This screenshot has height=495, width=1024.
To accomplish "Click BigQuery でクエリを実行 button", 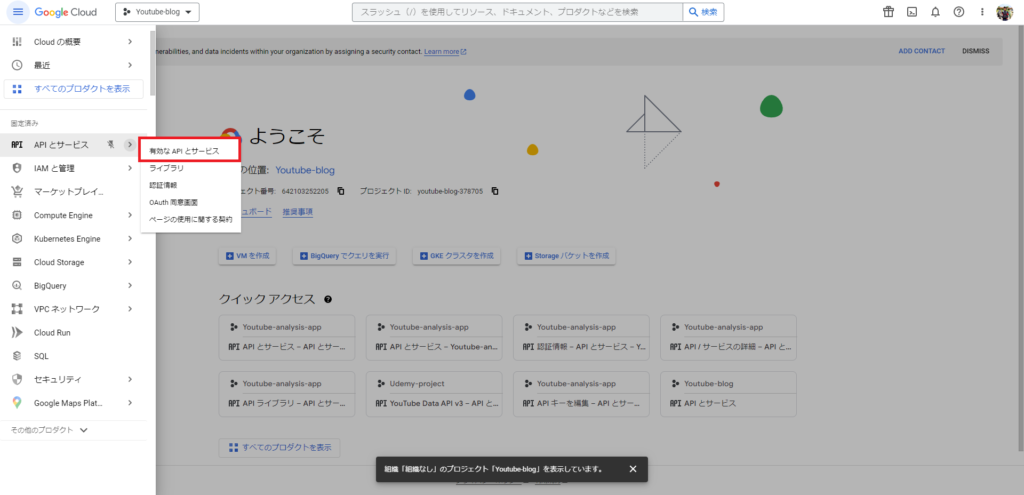I will pos(344,256).
